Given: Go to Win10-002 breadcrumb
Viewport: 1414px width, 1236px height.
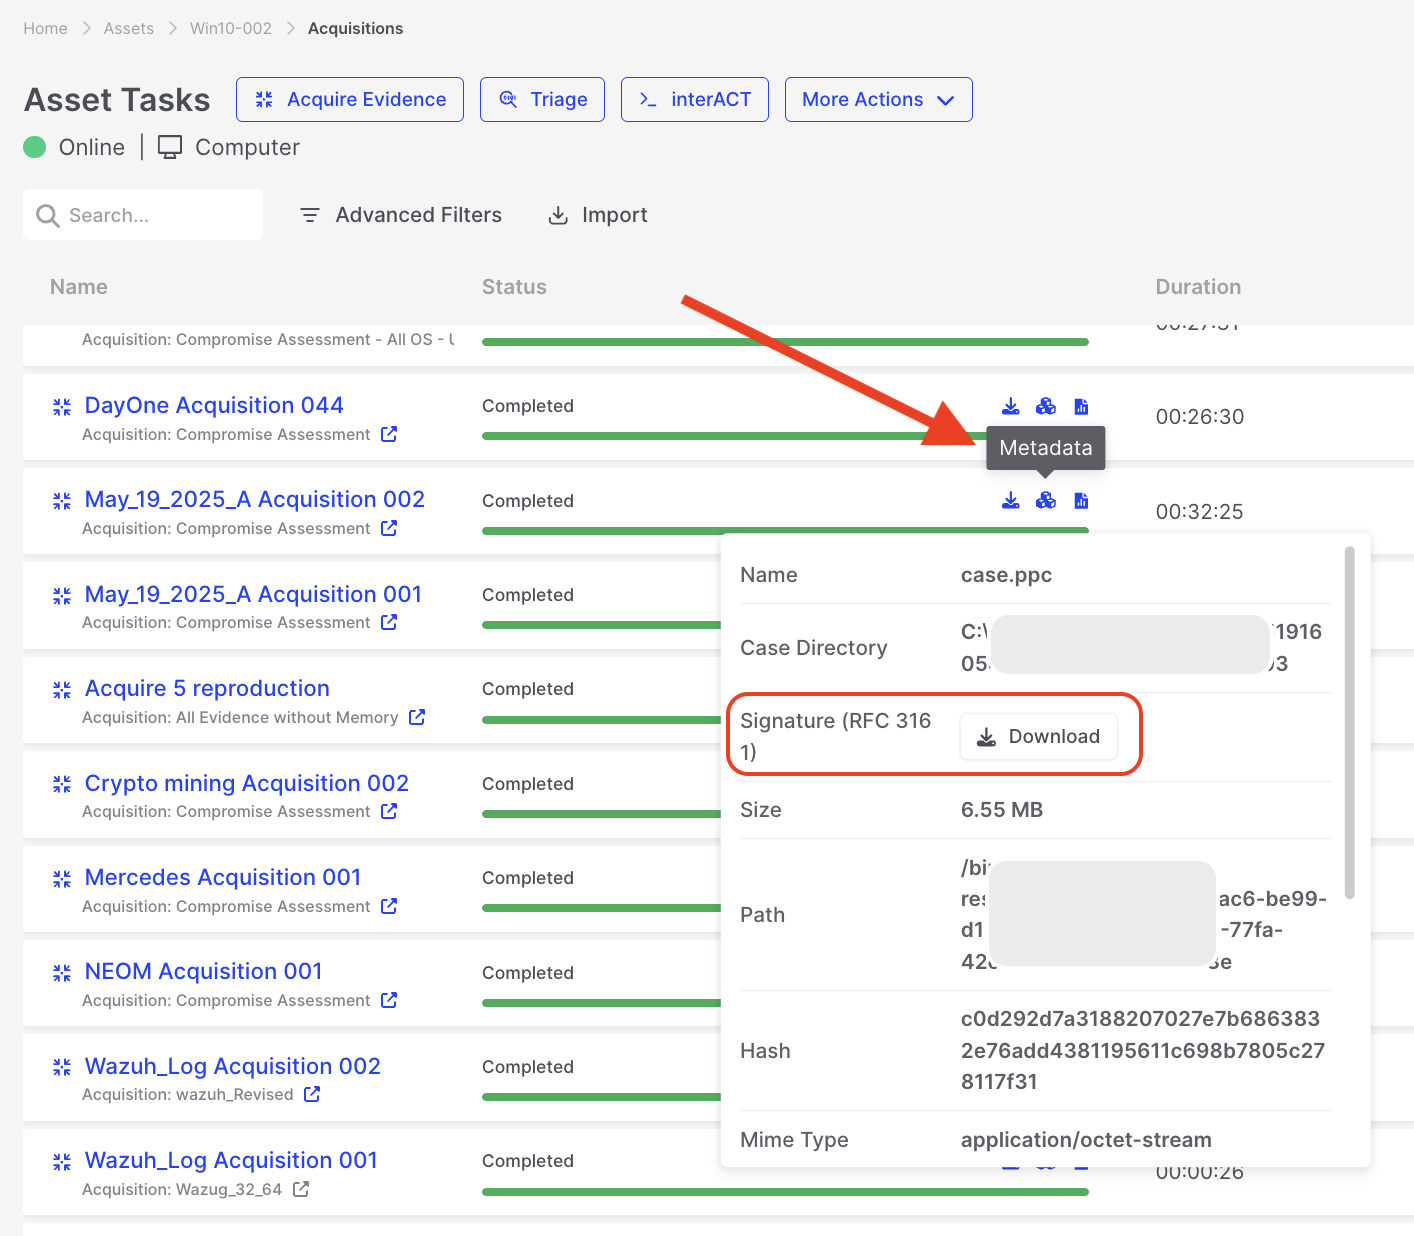Looking at the screenshot, I should coord(231,28).
